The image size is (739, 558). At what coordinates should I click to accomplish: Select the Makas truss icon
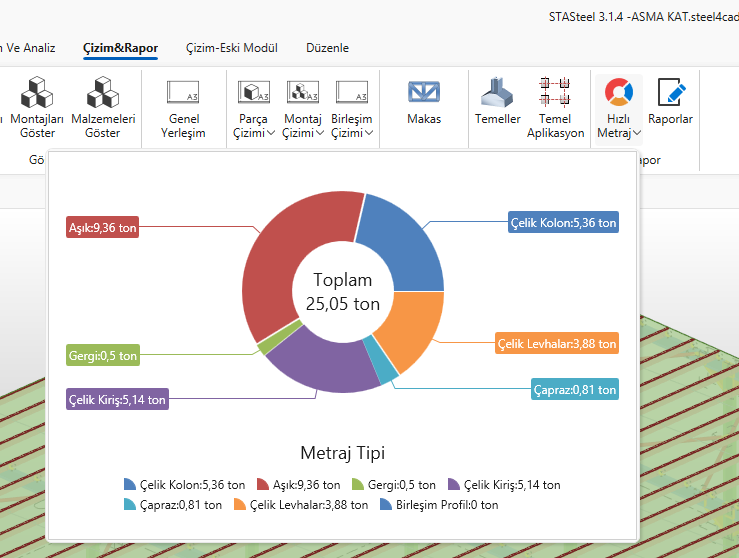[424, 94]
